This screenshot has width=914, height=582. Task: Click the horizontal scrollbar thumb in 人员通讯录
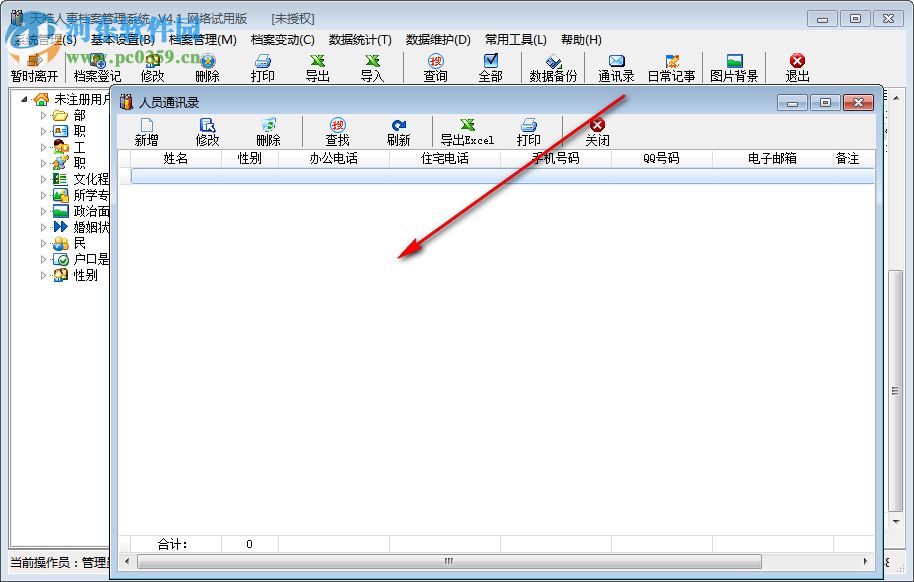point(449,561)
